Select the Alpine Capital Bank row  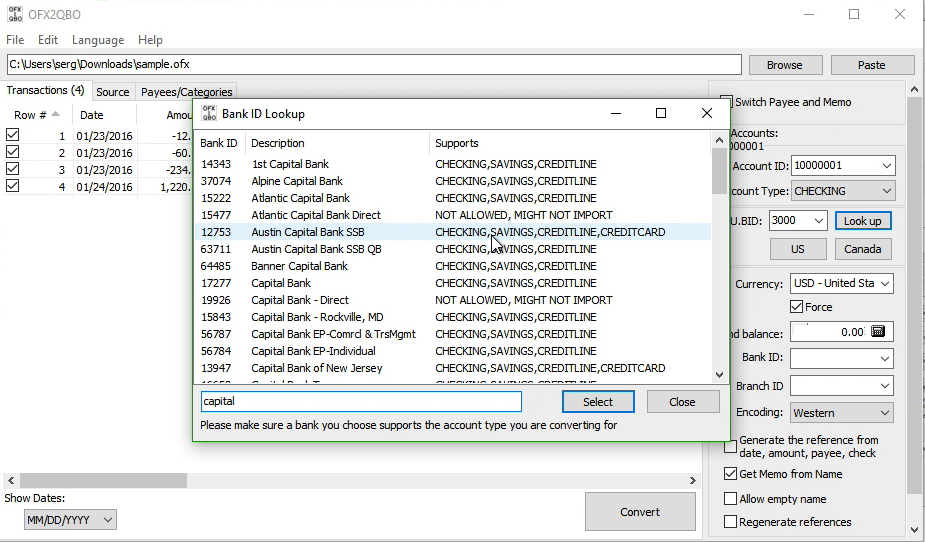tap(452, 181)
